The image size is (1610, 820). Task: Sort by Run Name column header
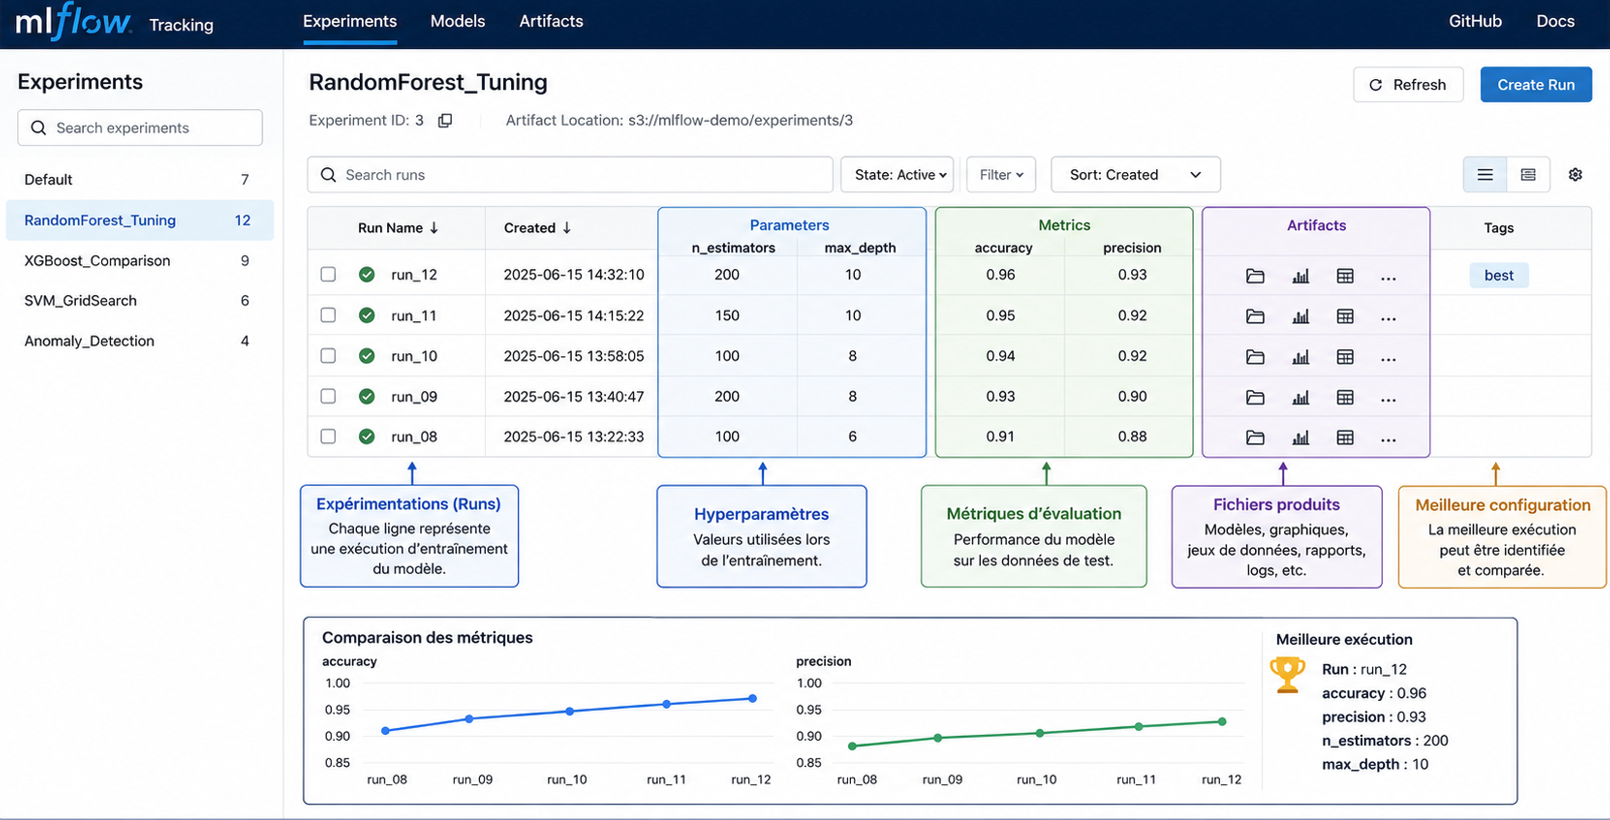point(398,228)
